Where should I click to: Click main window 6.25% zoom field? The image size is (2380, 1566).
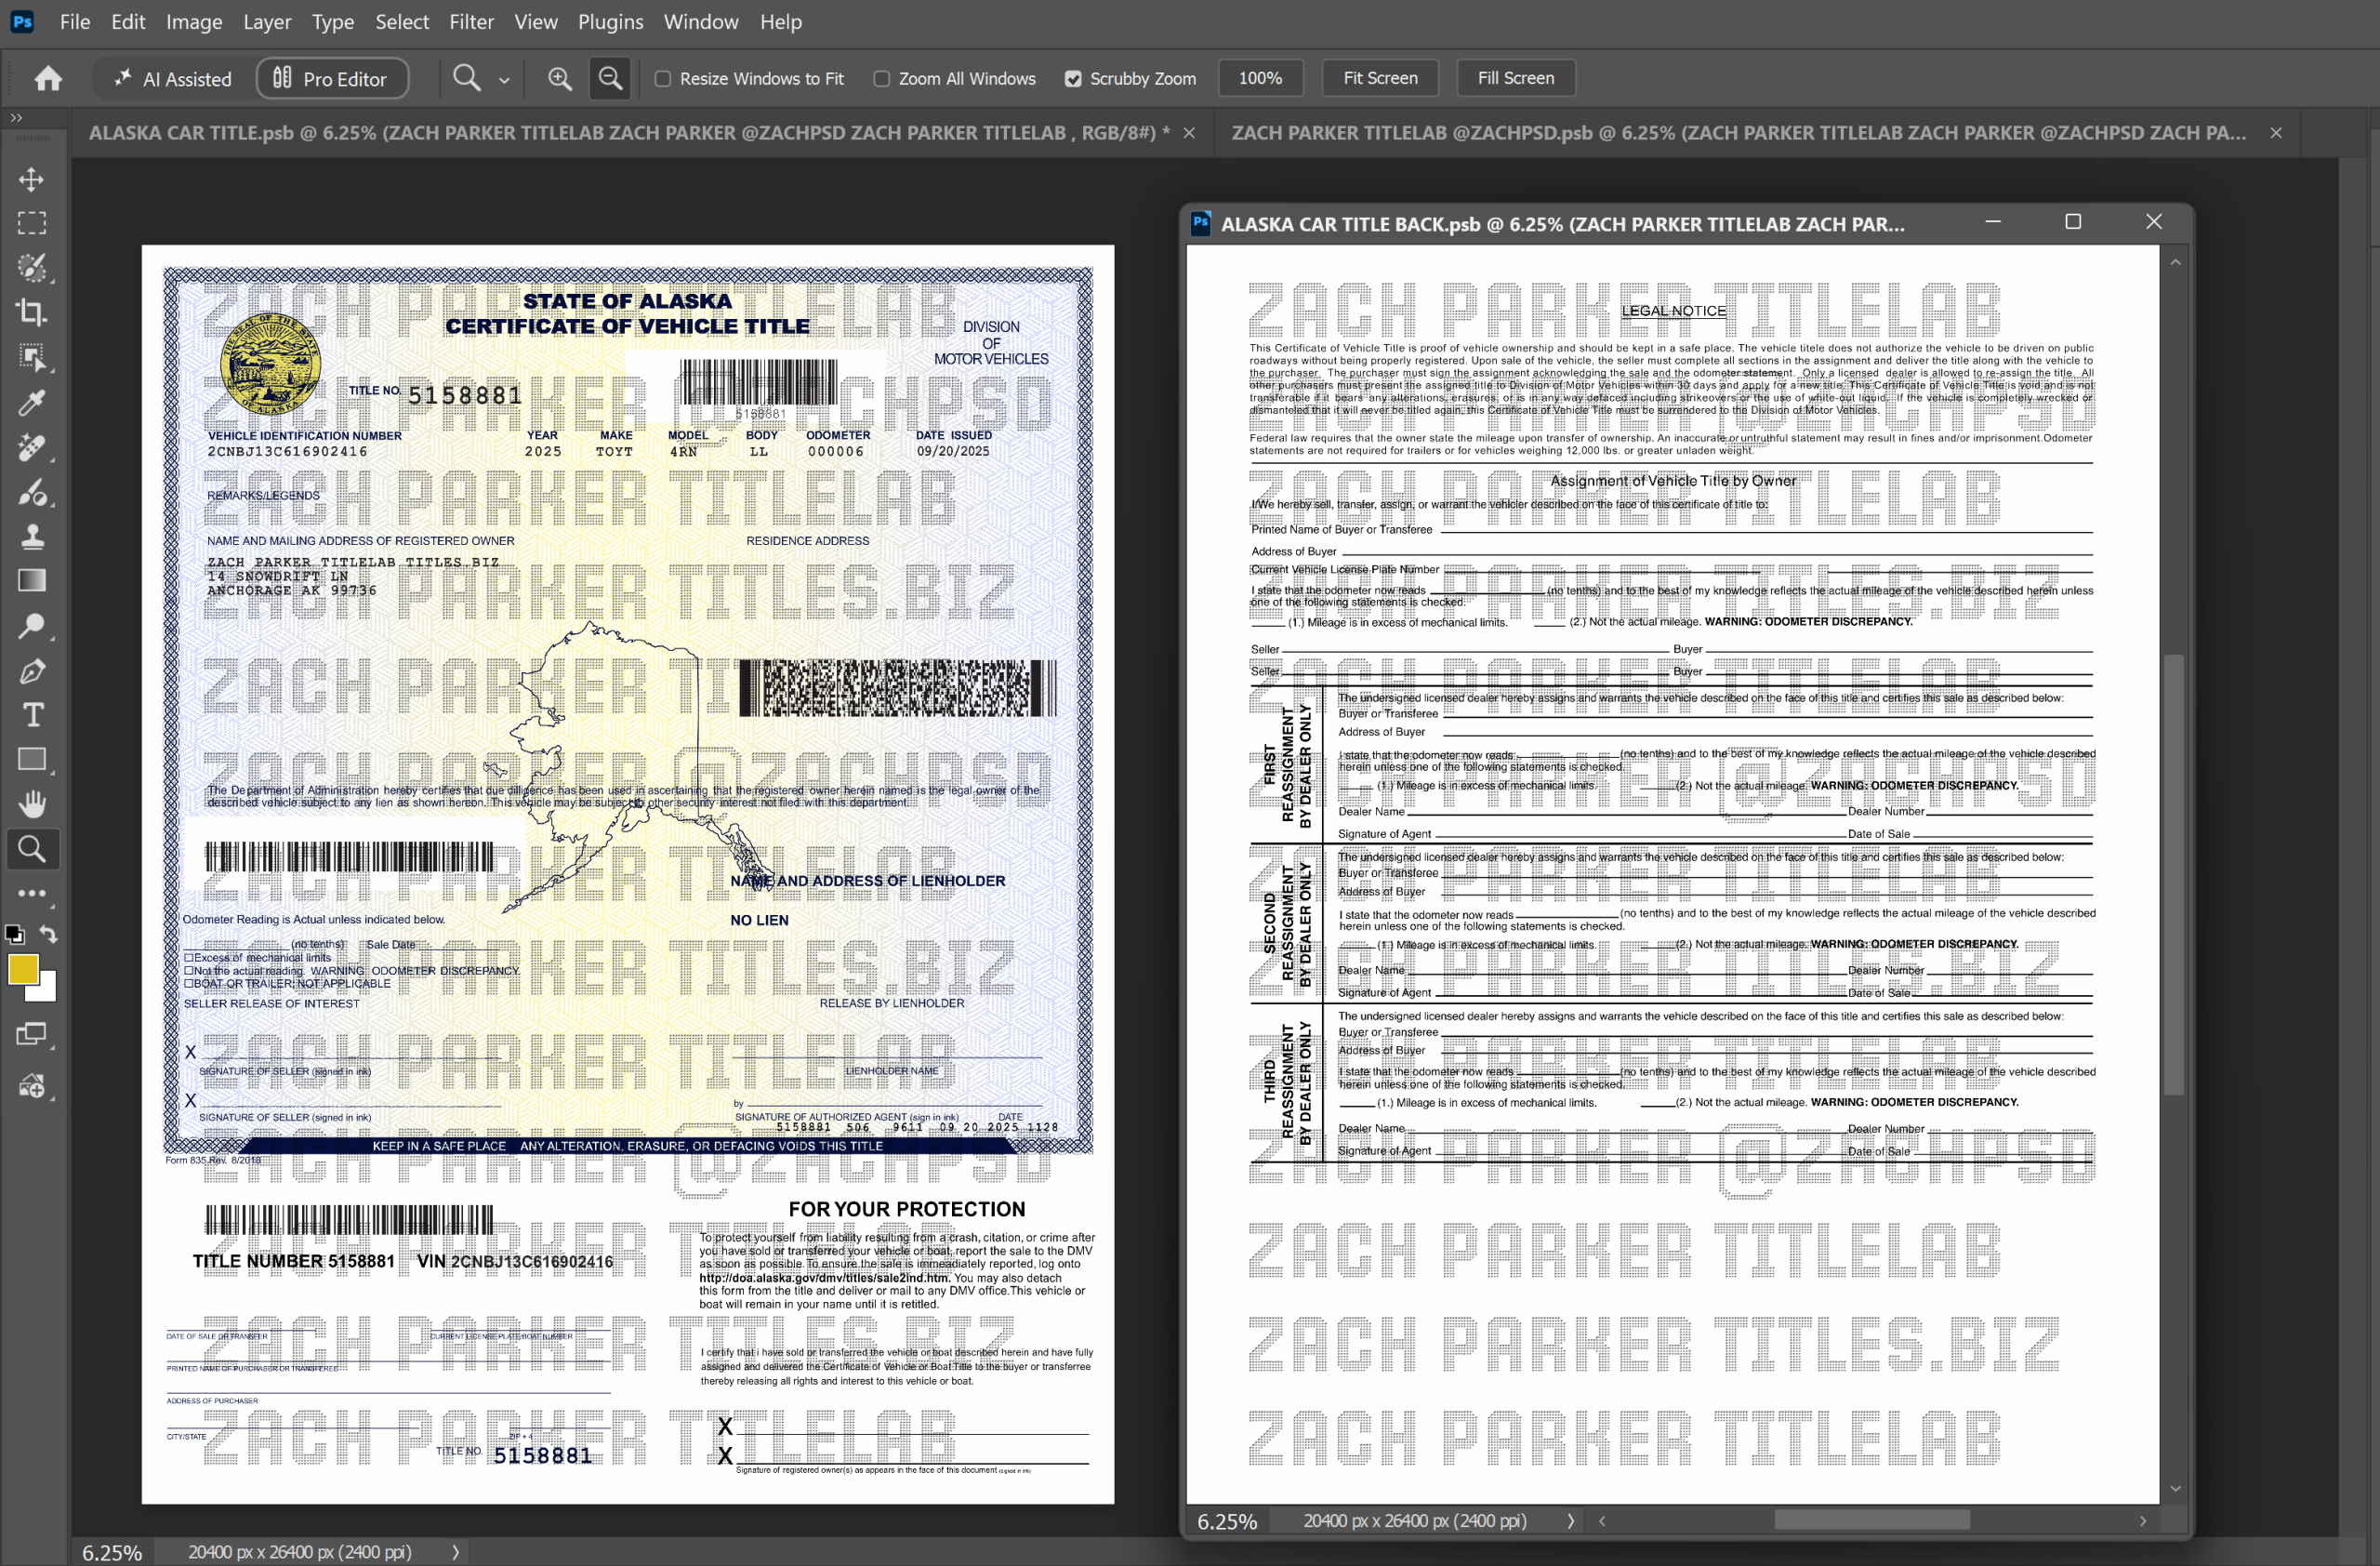(111, 1552)
